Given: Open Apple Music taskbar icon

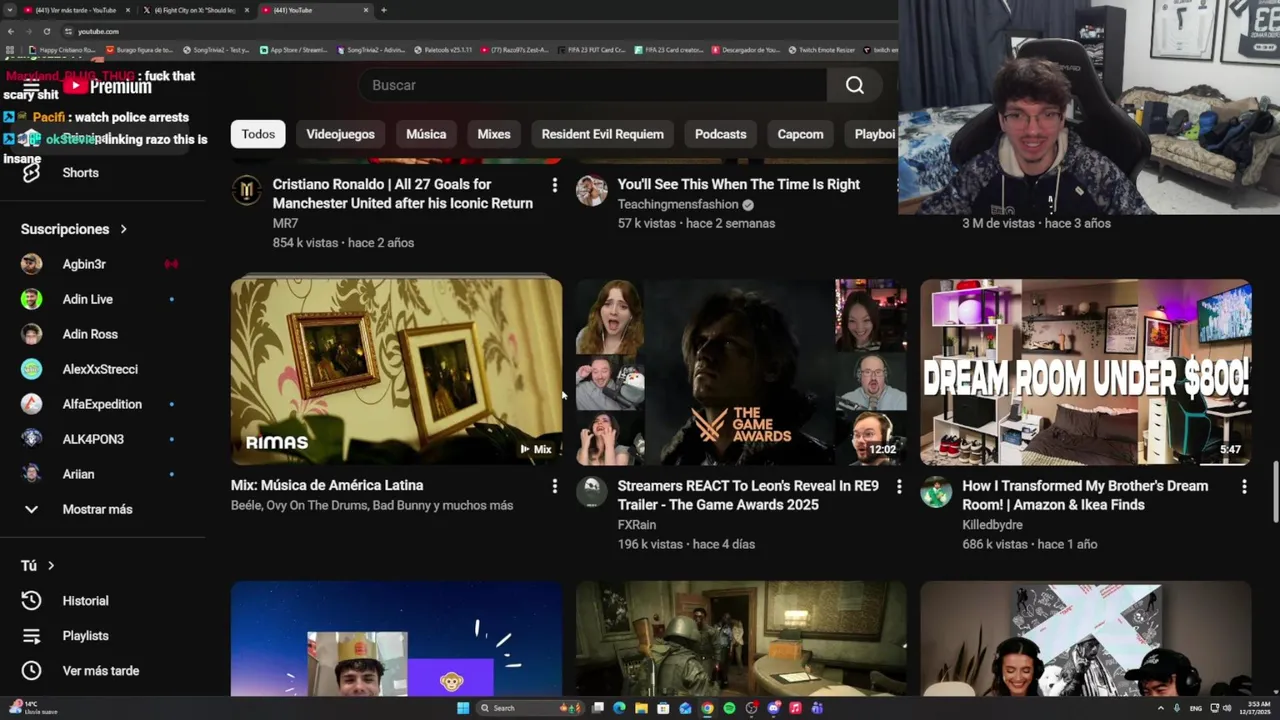Looking at the screenshot, I should tap(795, 708).
